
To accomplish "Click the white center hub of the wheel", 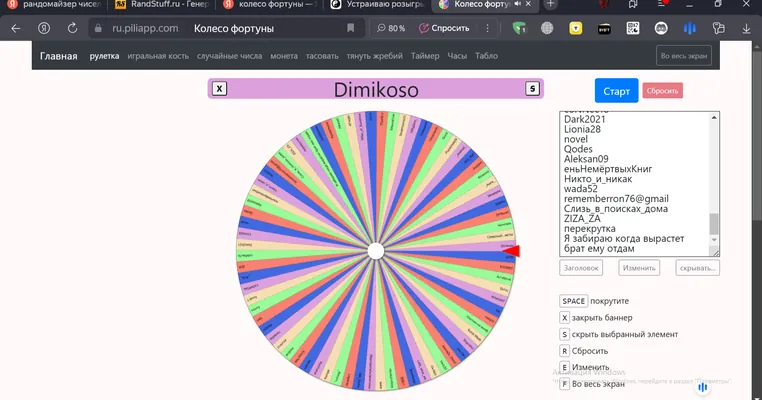I will [x=376, y=251].
